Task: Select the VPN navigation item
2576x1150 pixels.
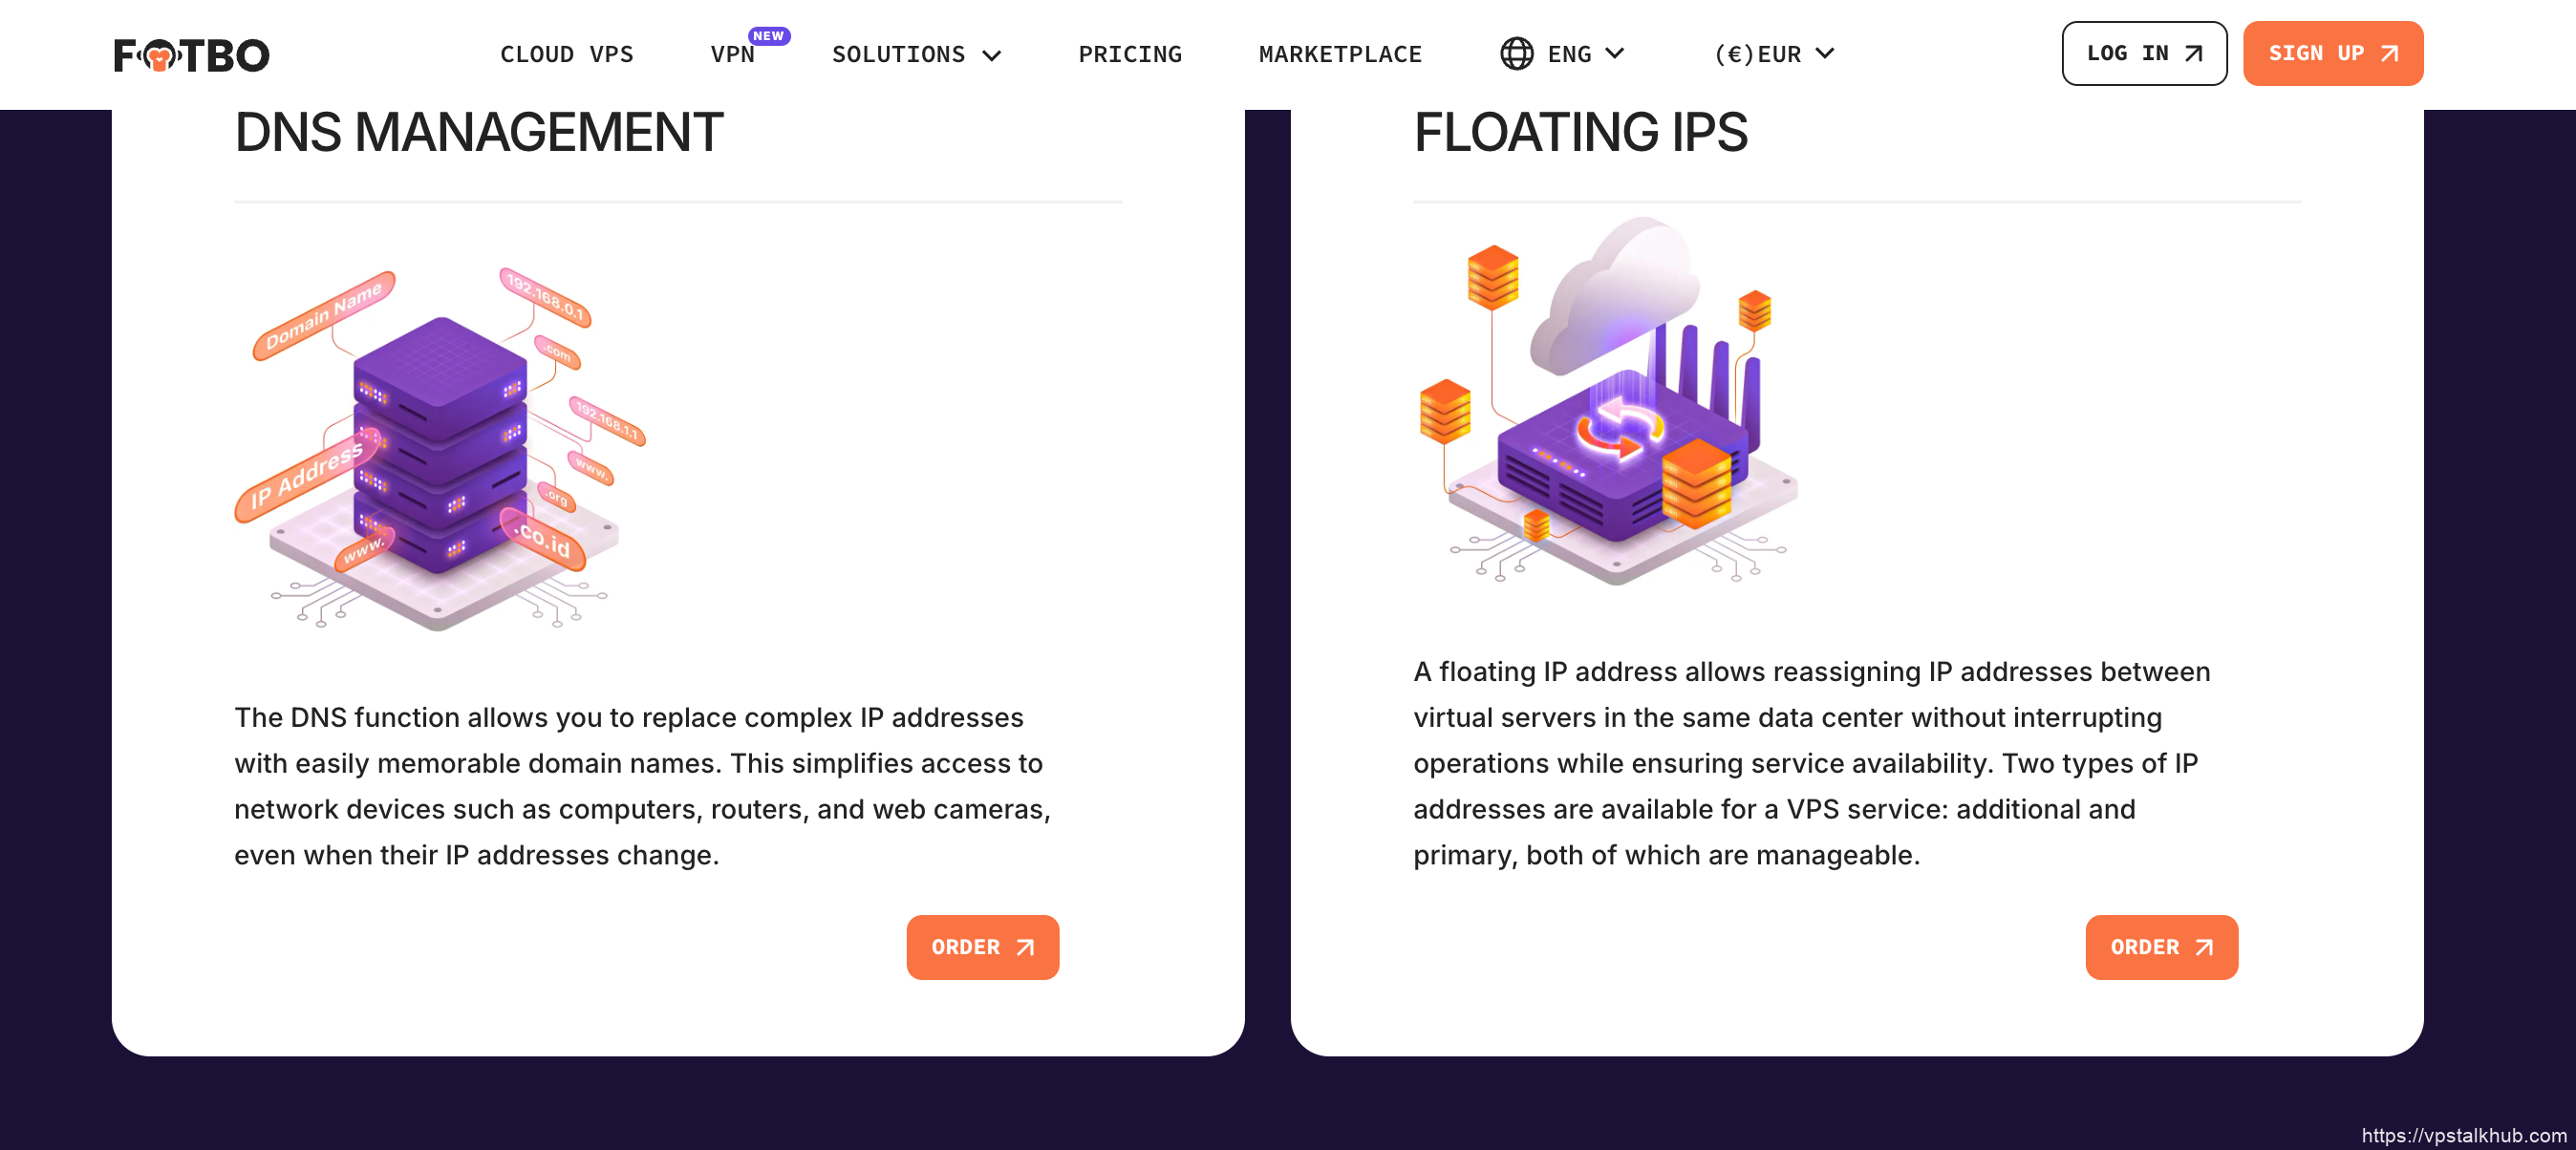Action: tap(732, 54)
